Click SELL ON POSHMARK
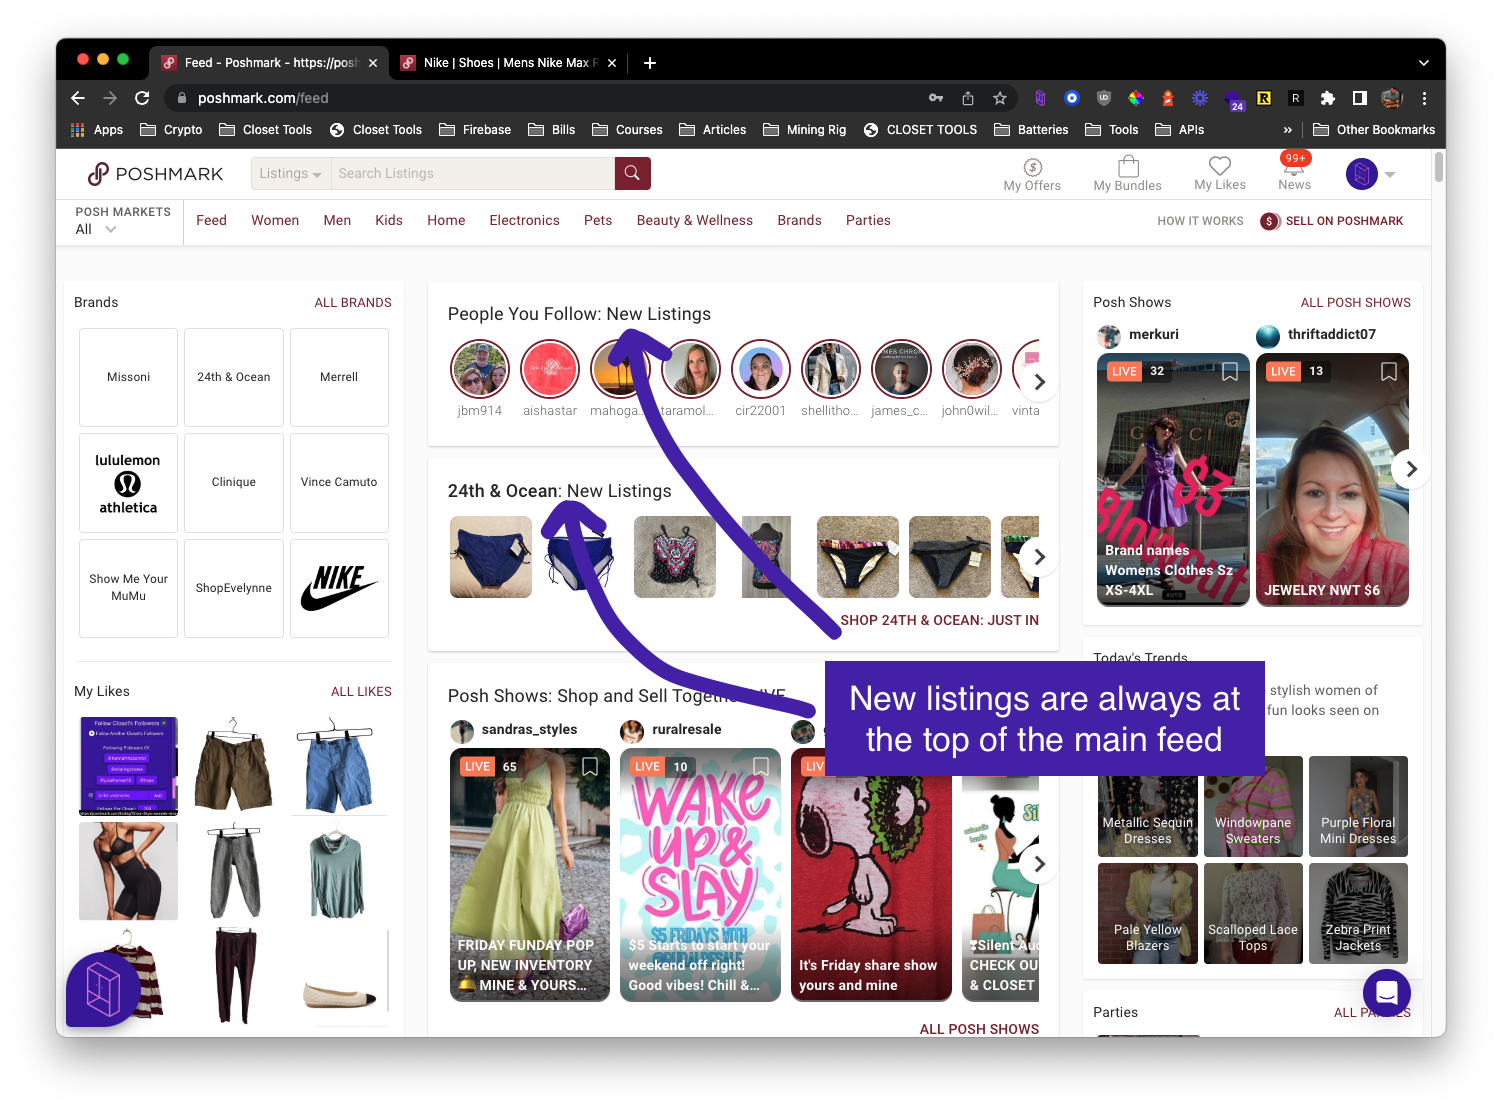 (x=1332, y=221)
